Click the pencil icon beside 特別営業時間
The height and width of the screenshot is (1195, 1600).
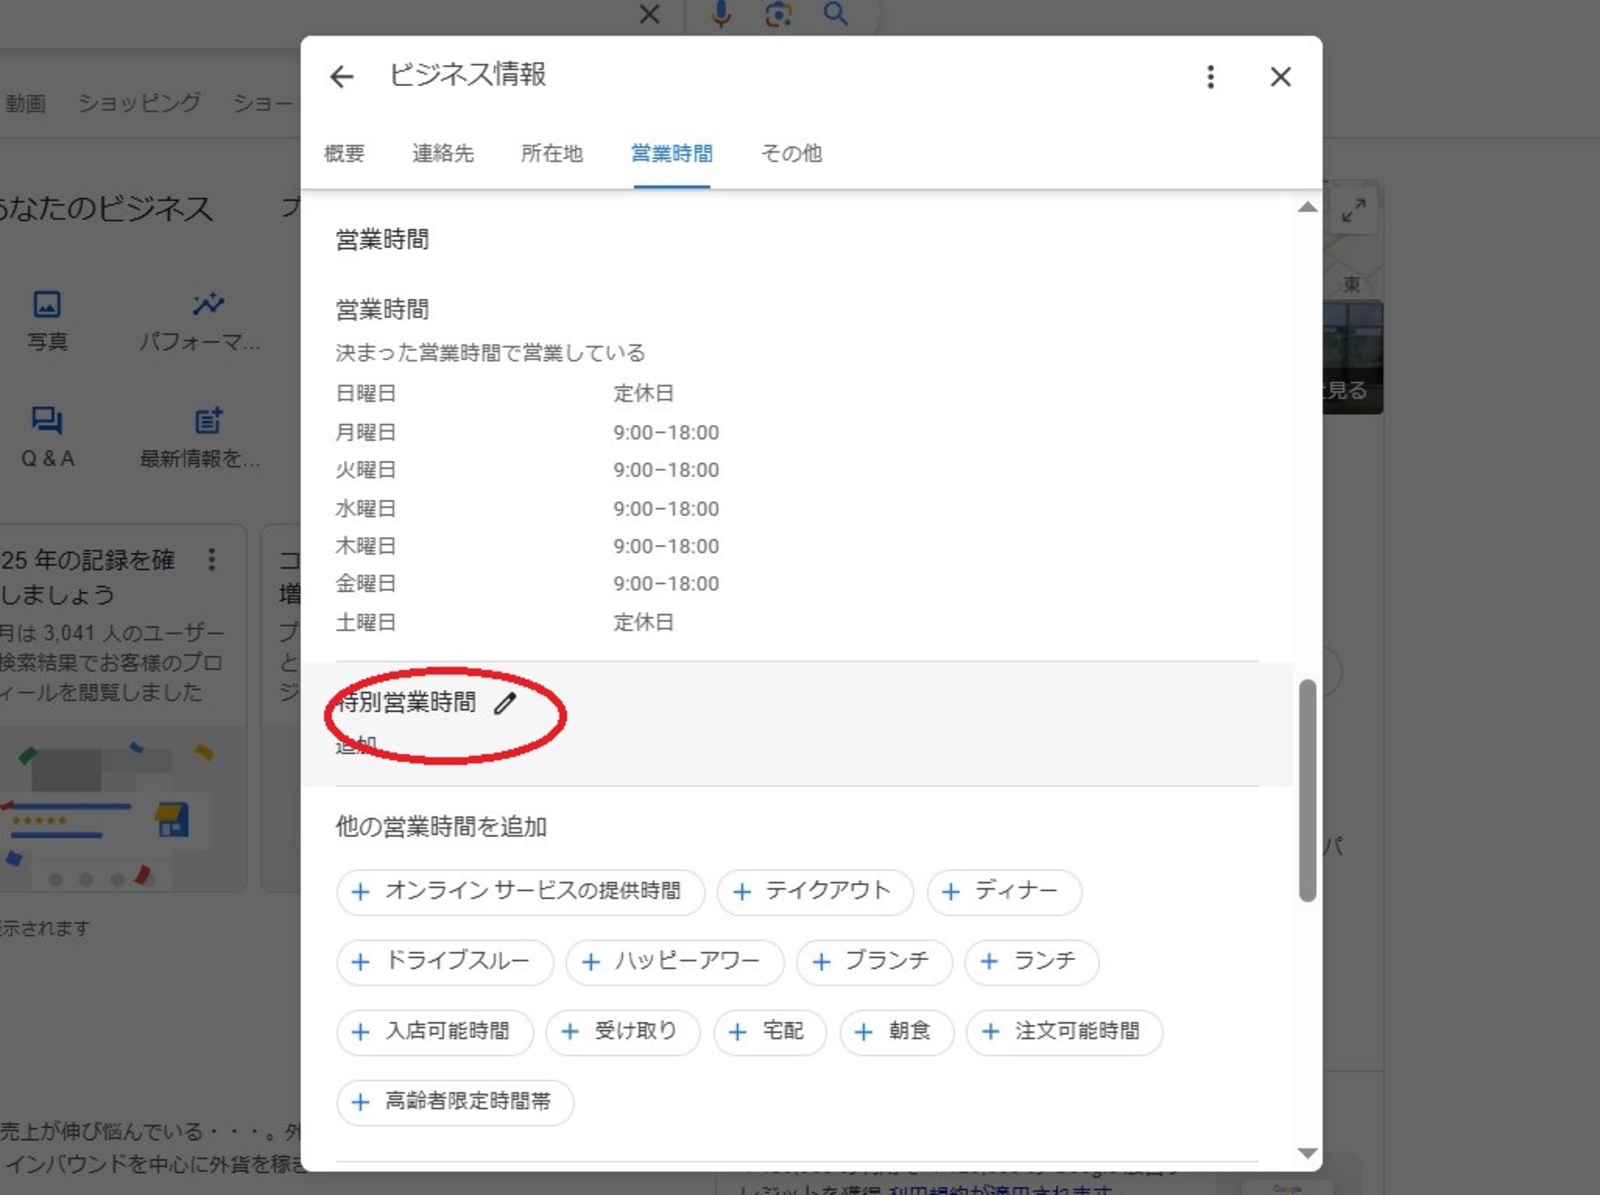tap(505, 703)
